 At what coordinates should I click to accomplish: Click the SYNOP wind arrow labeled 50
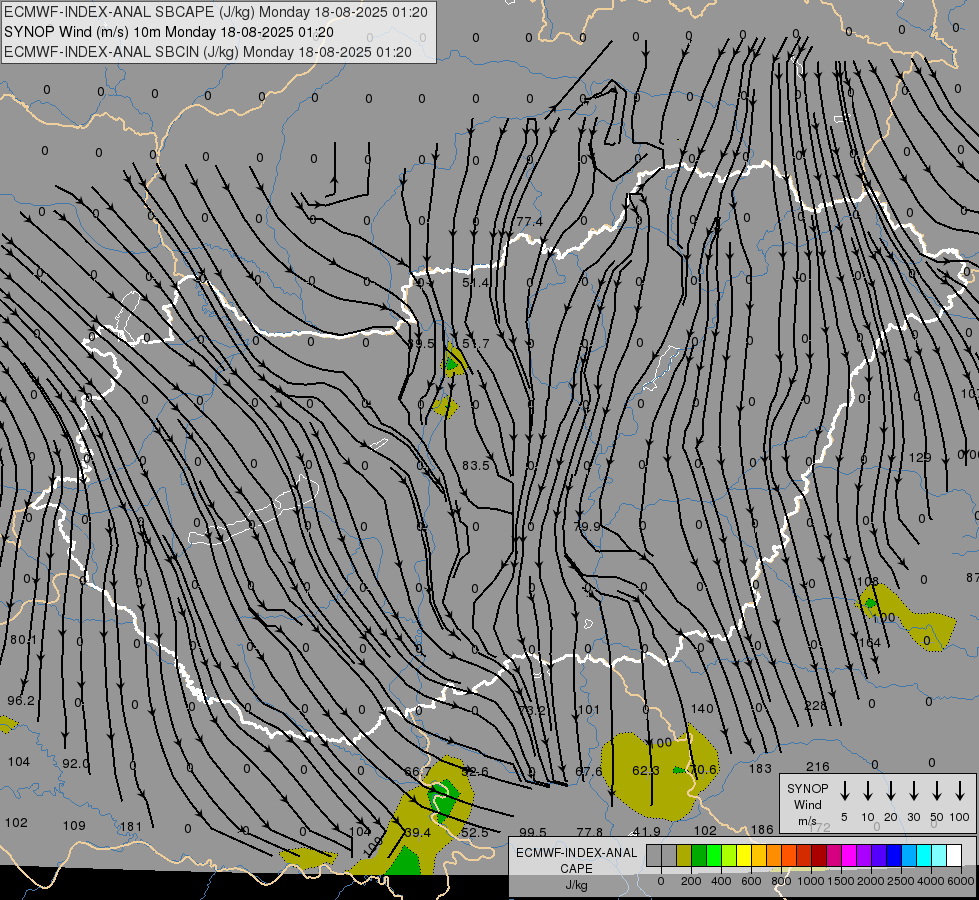point(937,791)
